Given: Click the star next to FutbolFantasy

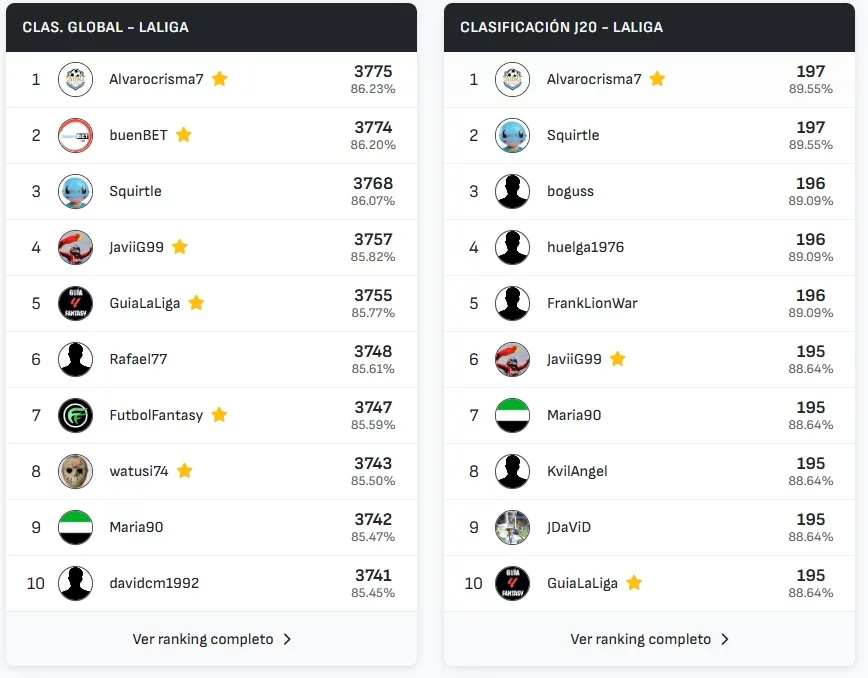Looking at the screenshot, I should (x=219, y=415).
